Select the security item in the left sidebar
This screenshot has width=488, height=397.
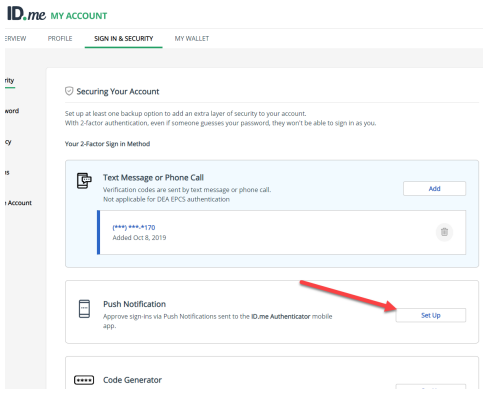tap(10, 80)
